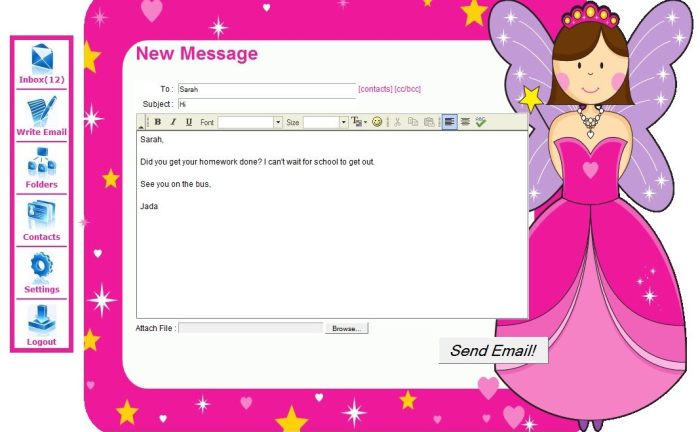700x432 pixels.
Task: Click the Copy icon in editor toolbar
Action: click(413, 122)
